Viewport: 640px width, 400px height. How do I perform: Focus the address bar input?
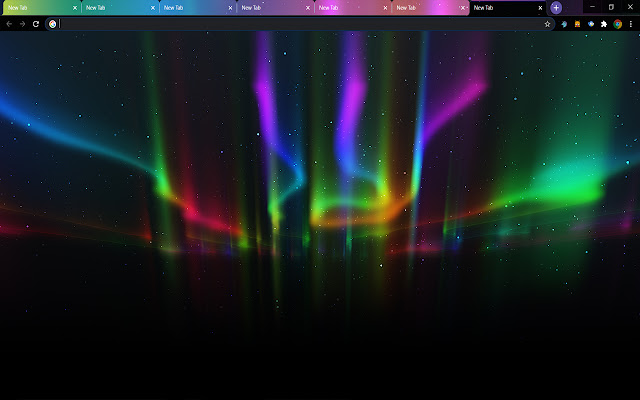[x=300, y=23]
